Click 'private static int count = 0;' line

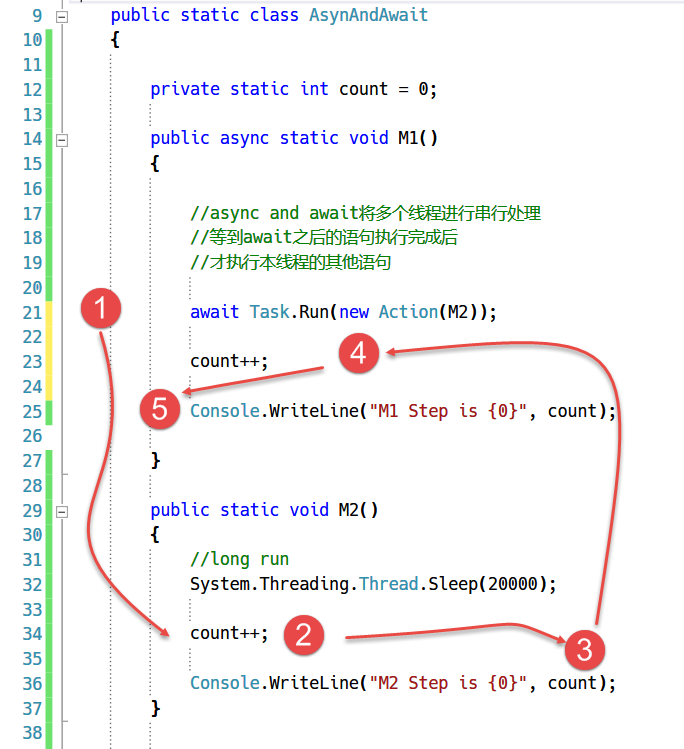click(x=293, y=89)
